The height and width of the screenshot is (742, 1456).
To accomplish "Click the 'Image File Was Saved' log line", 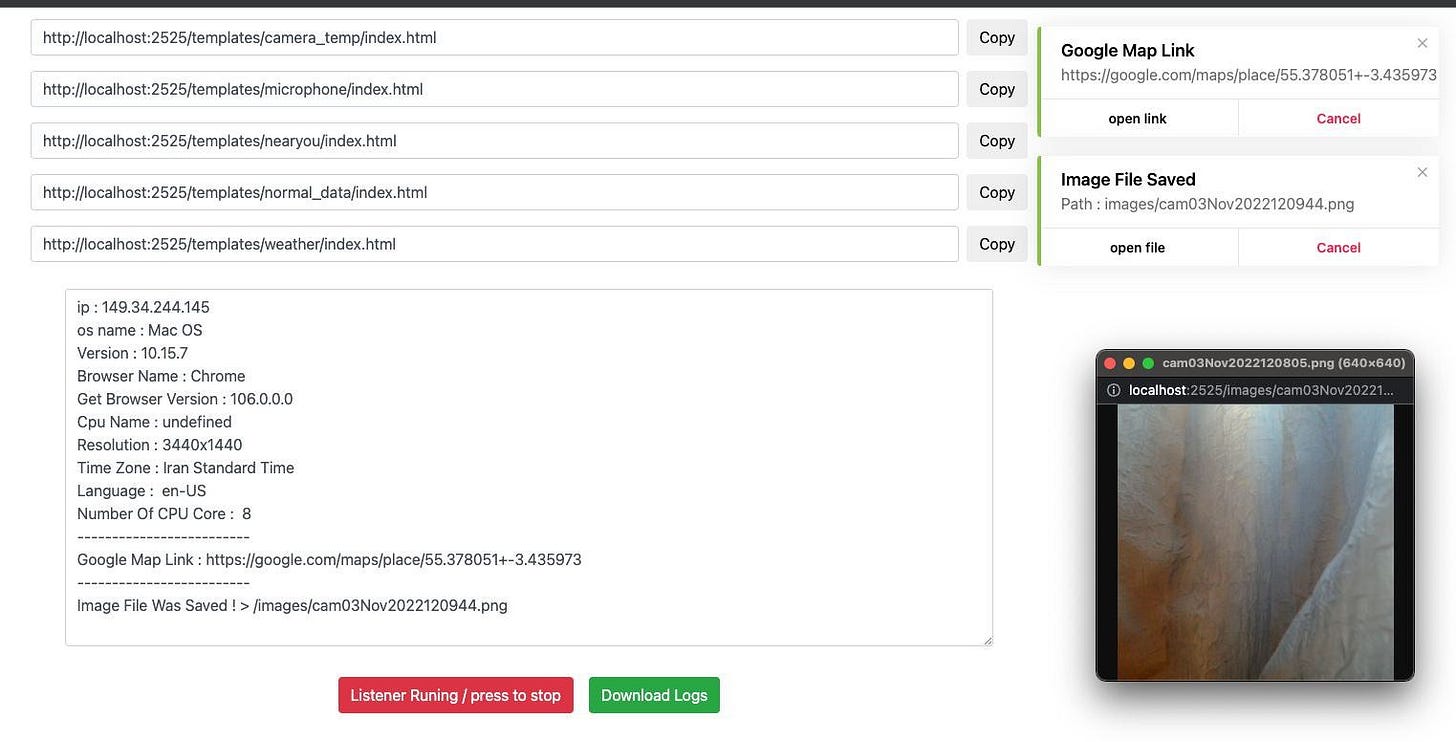I will coord(292,606).
